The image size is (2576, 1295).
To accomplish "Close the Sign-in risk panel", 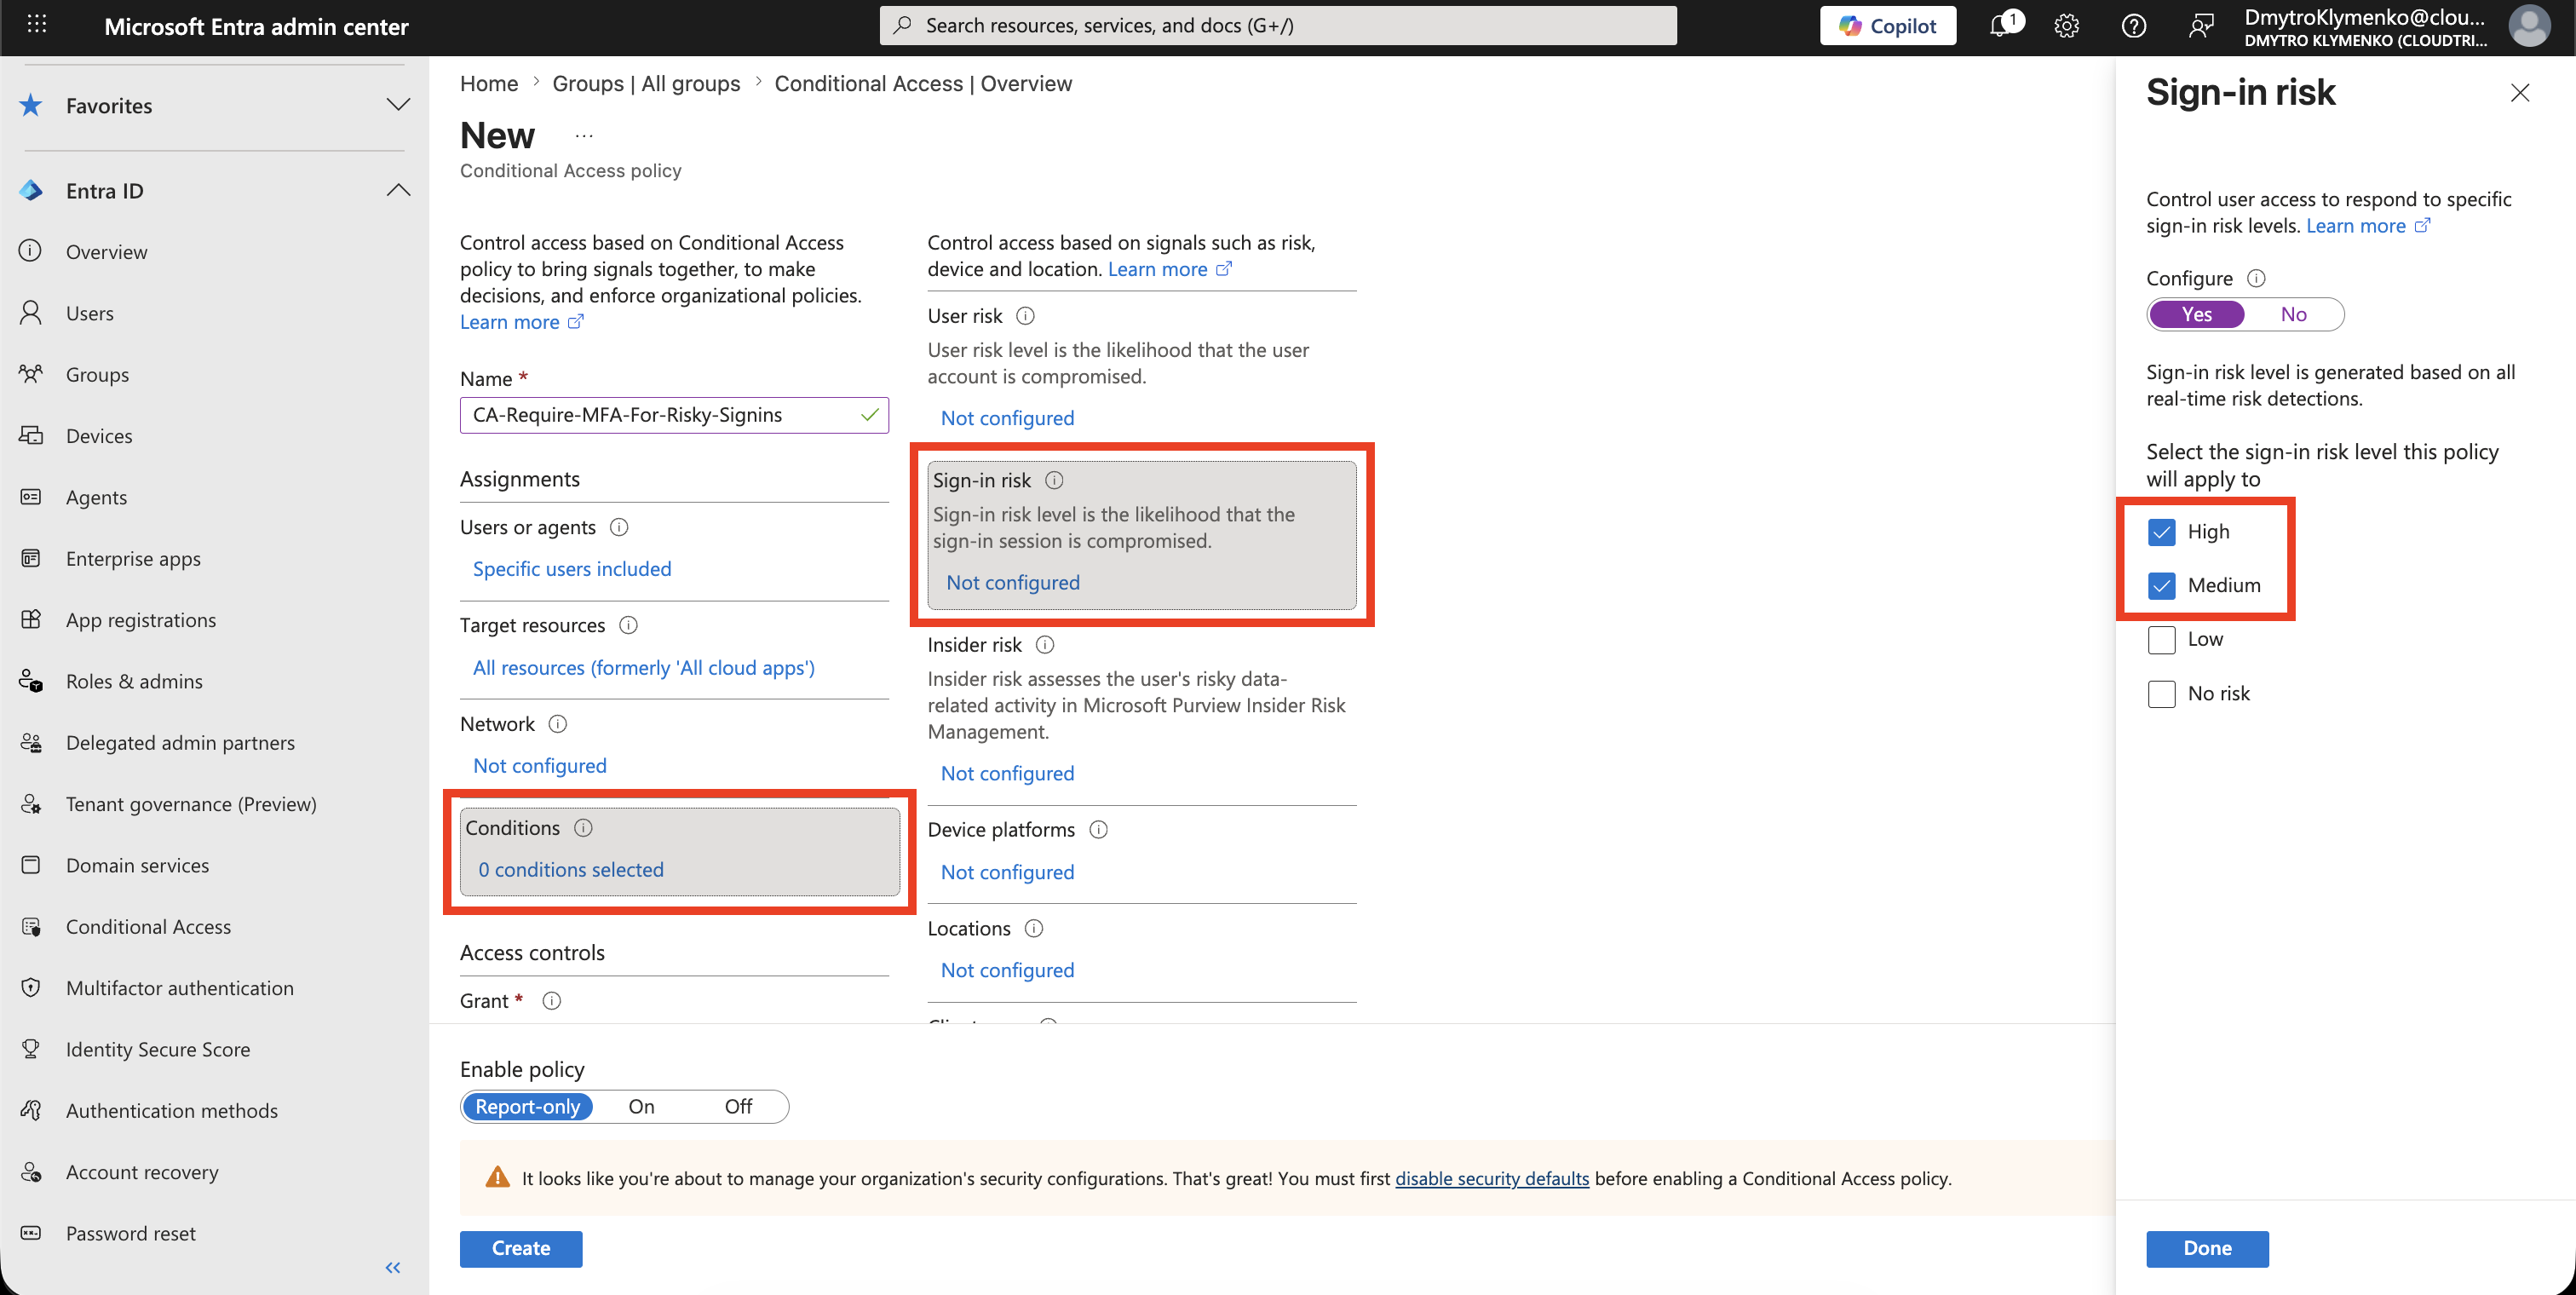I will 2520,93.
